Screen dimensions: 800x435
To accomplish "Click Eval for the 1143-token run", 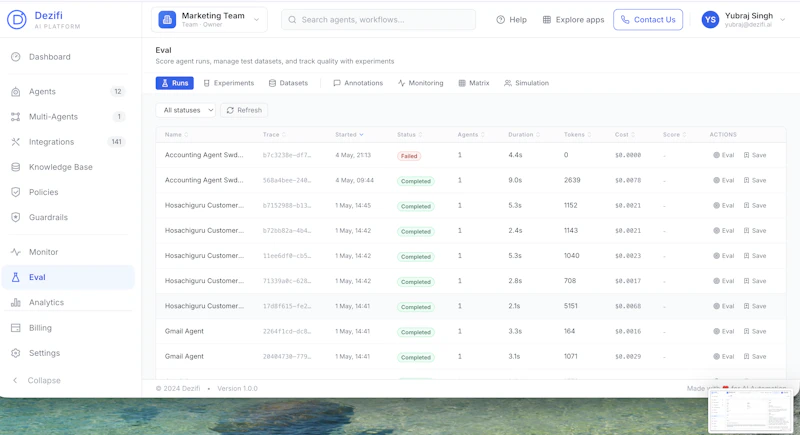I will click(x=723, y=231).
